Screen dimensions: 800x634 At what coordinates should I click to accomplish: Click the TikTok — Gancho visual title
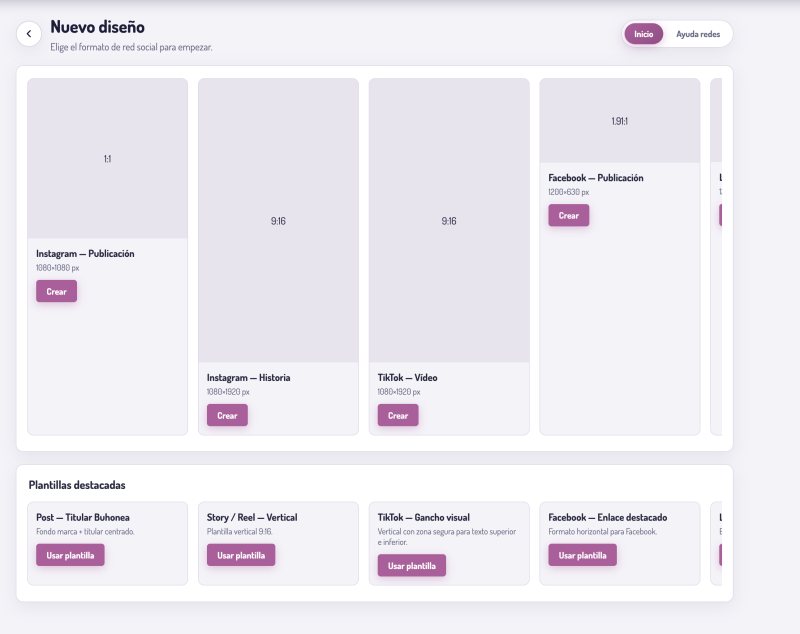click(x=423, y=517)
